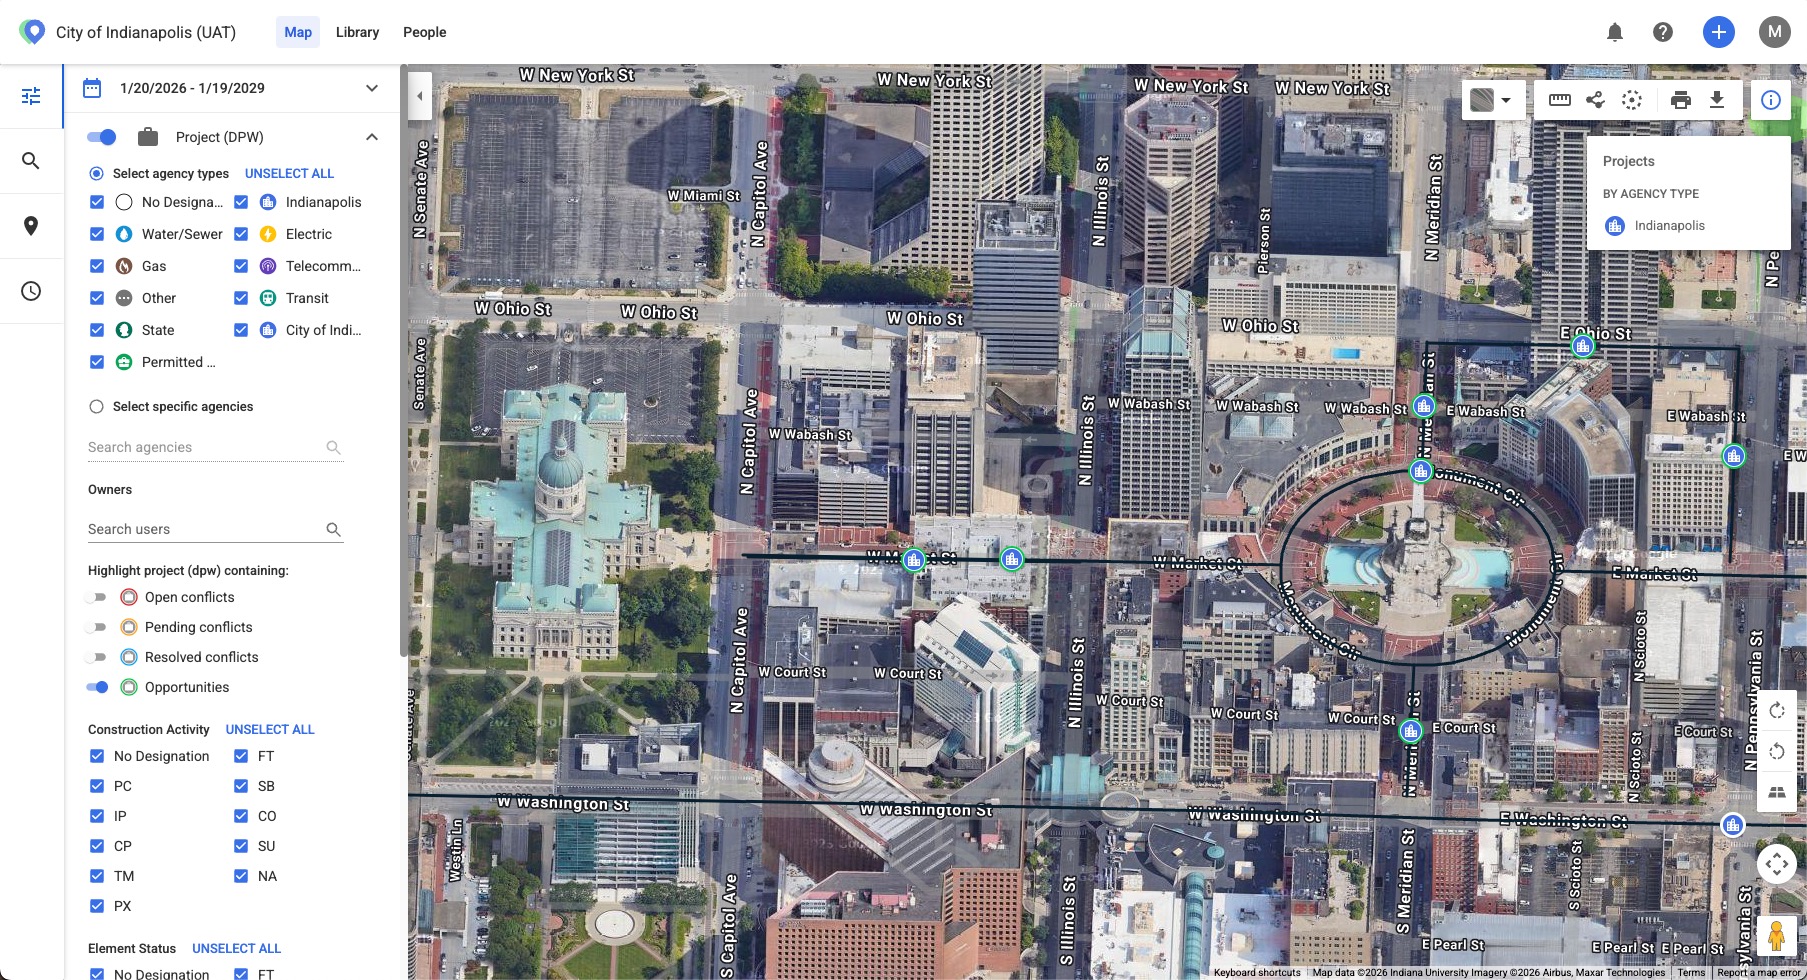Screen dimensions: 1807x980
Task: Download map data with the download icon
Action: (1717, 100)
